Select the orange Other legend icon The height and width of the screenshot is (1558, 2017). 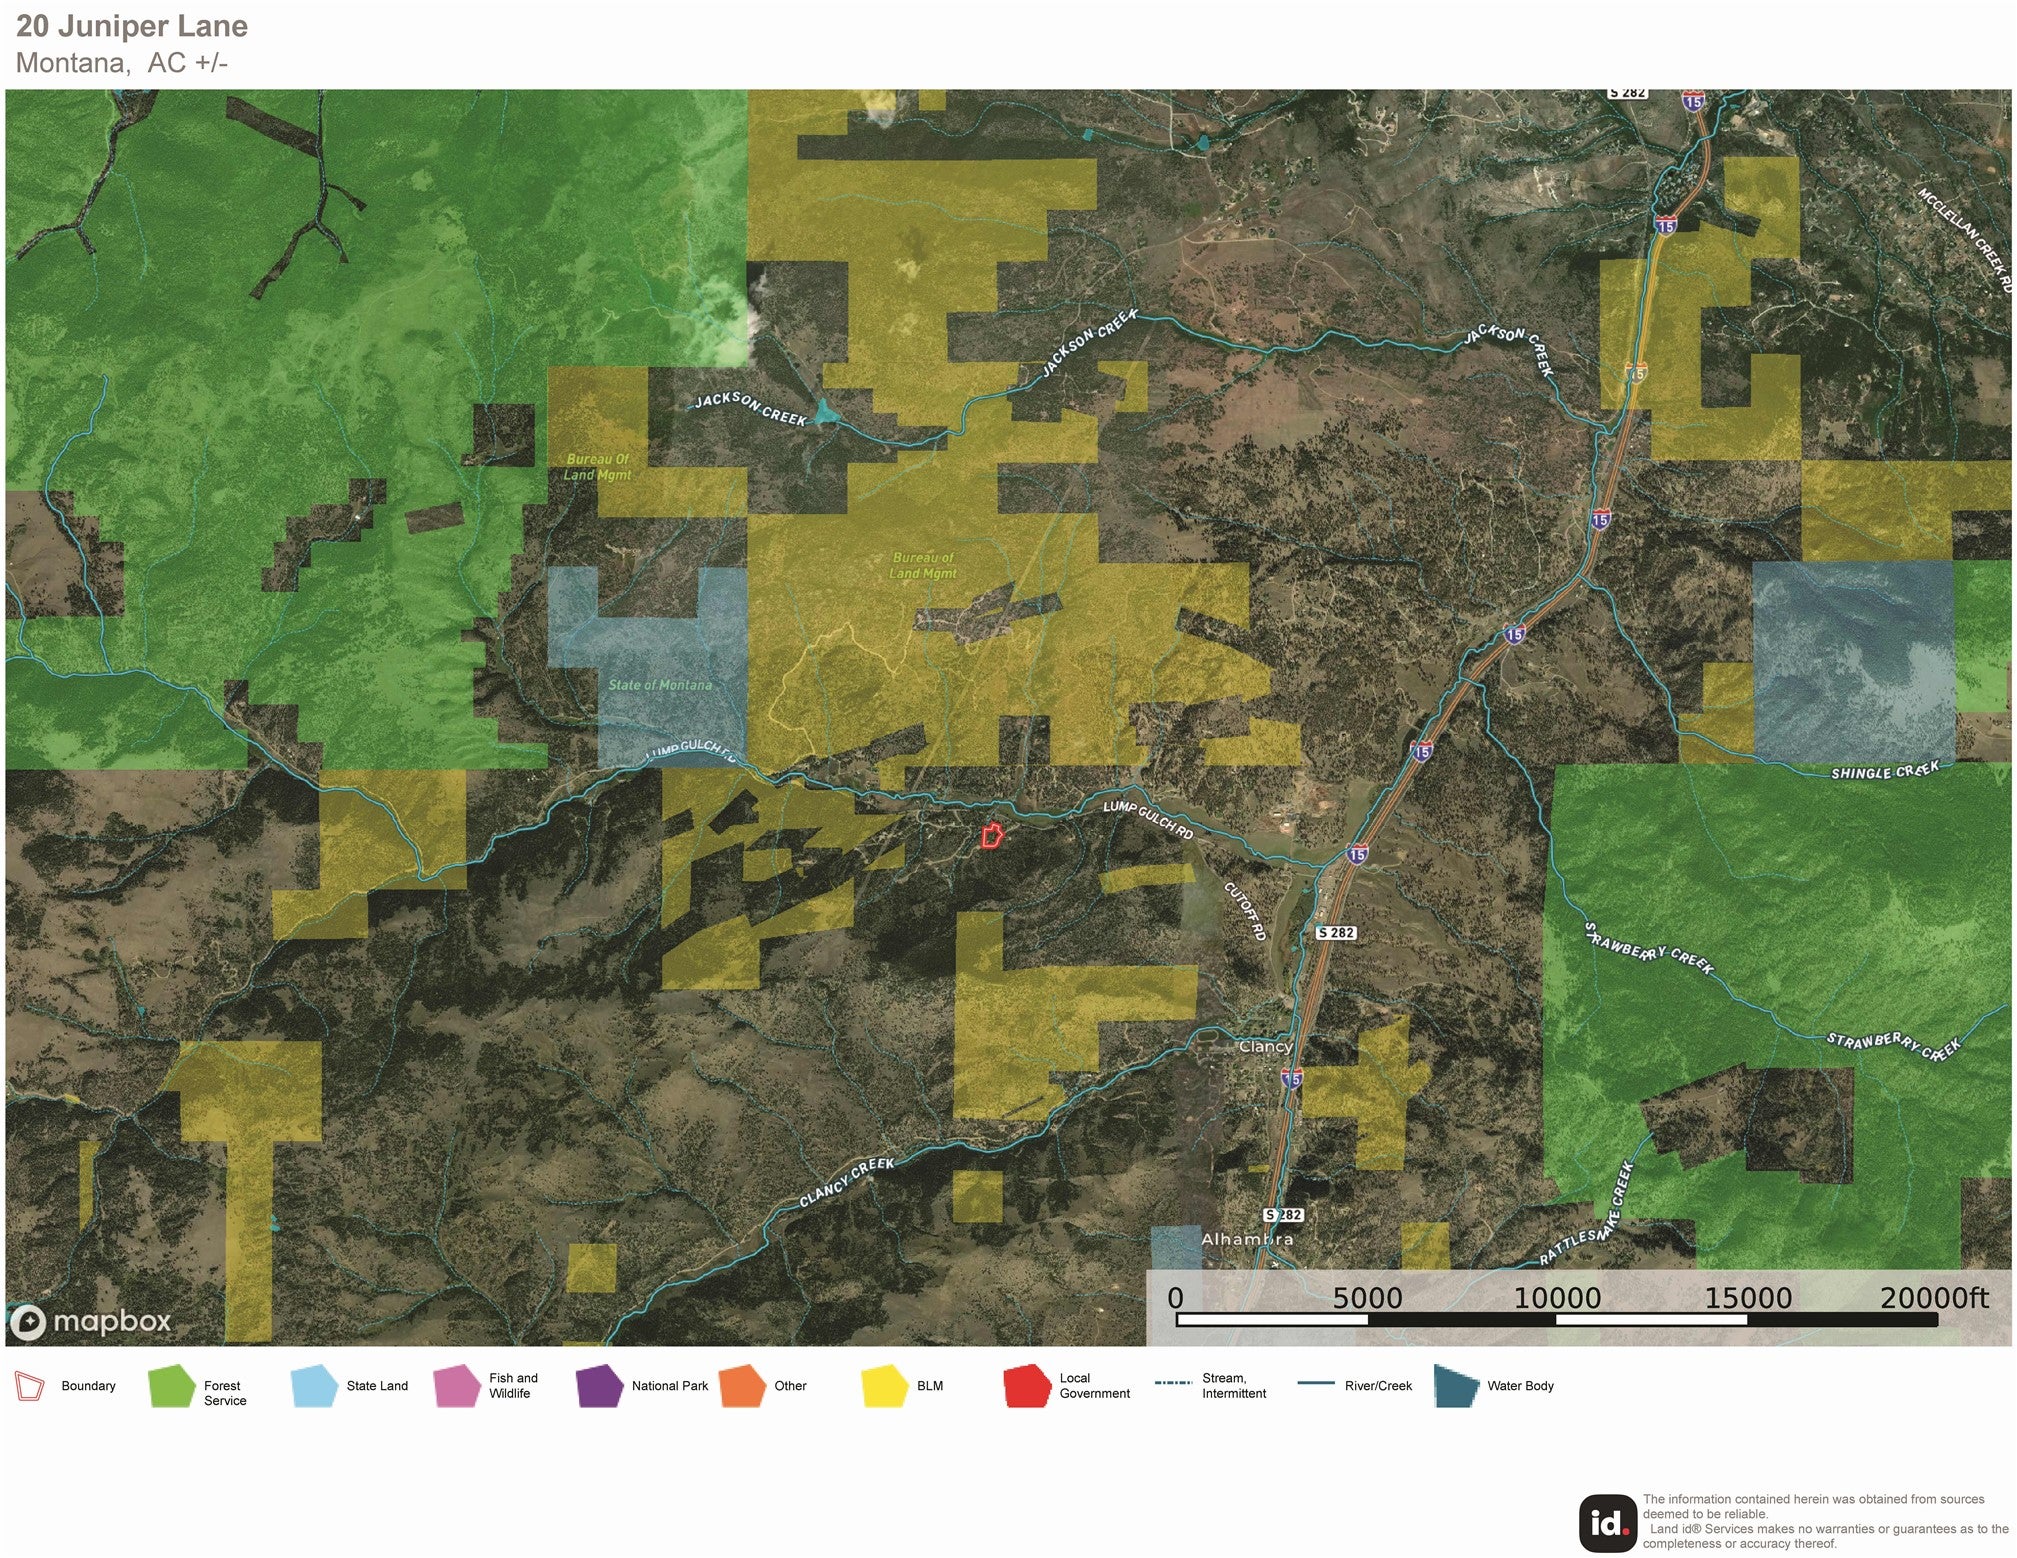pyautogui.click(x=742, y=1386)
